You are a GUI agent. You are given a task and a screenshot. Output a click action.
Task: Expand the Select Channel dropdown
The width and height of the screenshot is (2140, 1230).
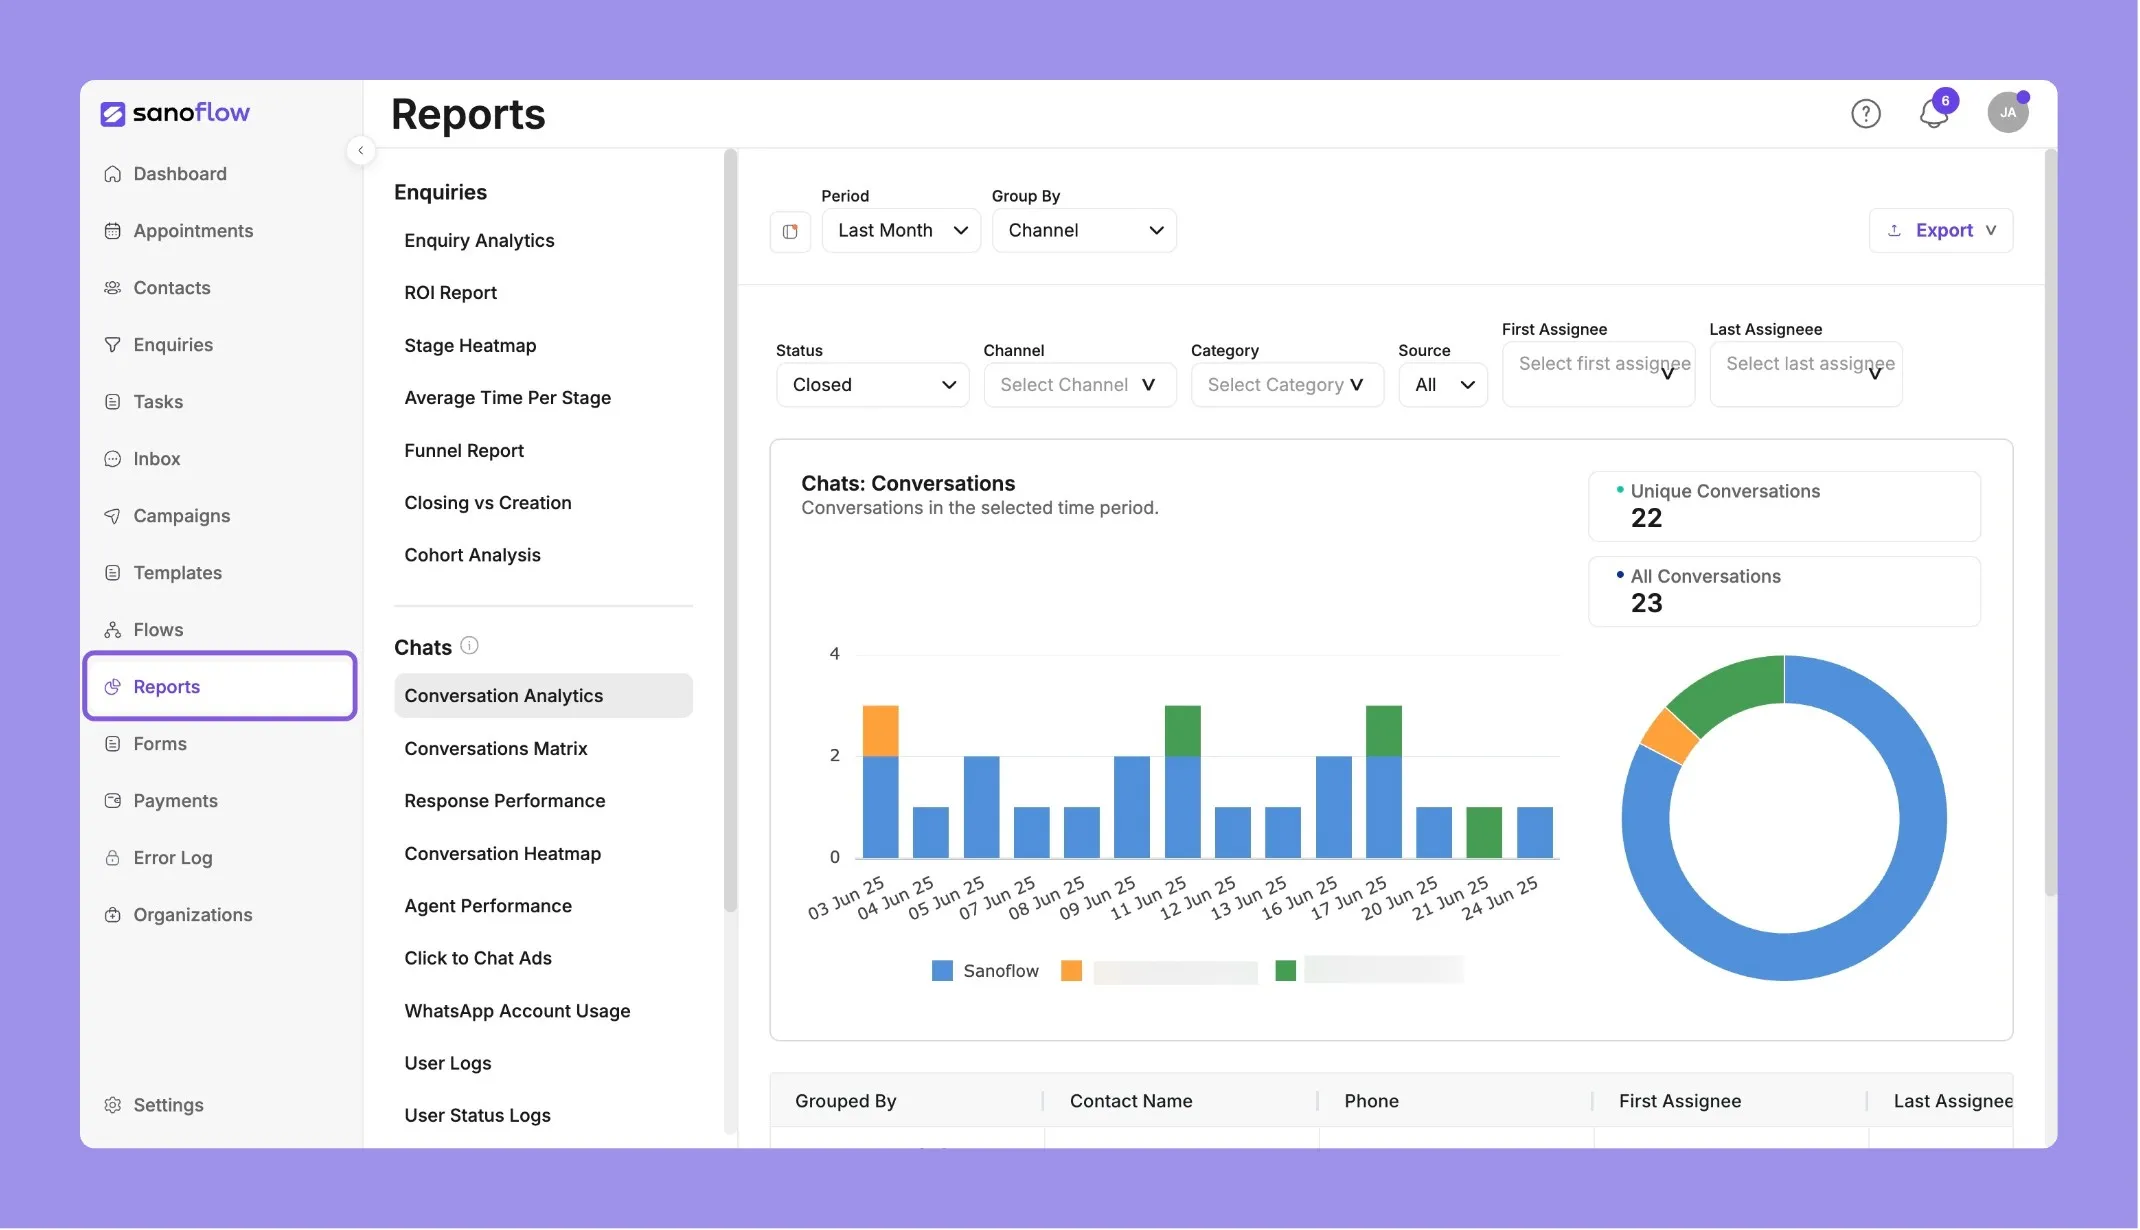point(1080,385)
